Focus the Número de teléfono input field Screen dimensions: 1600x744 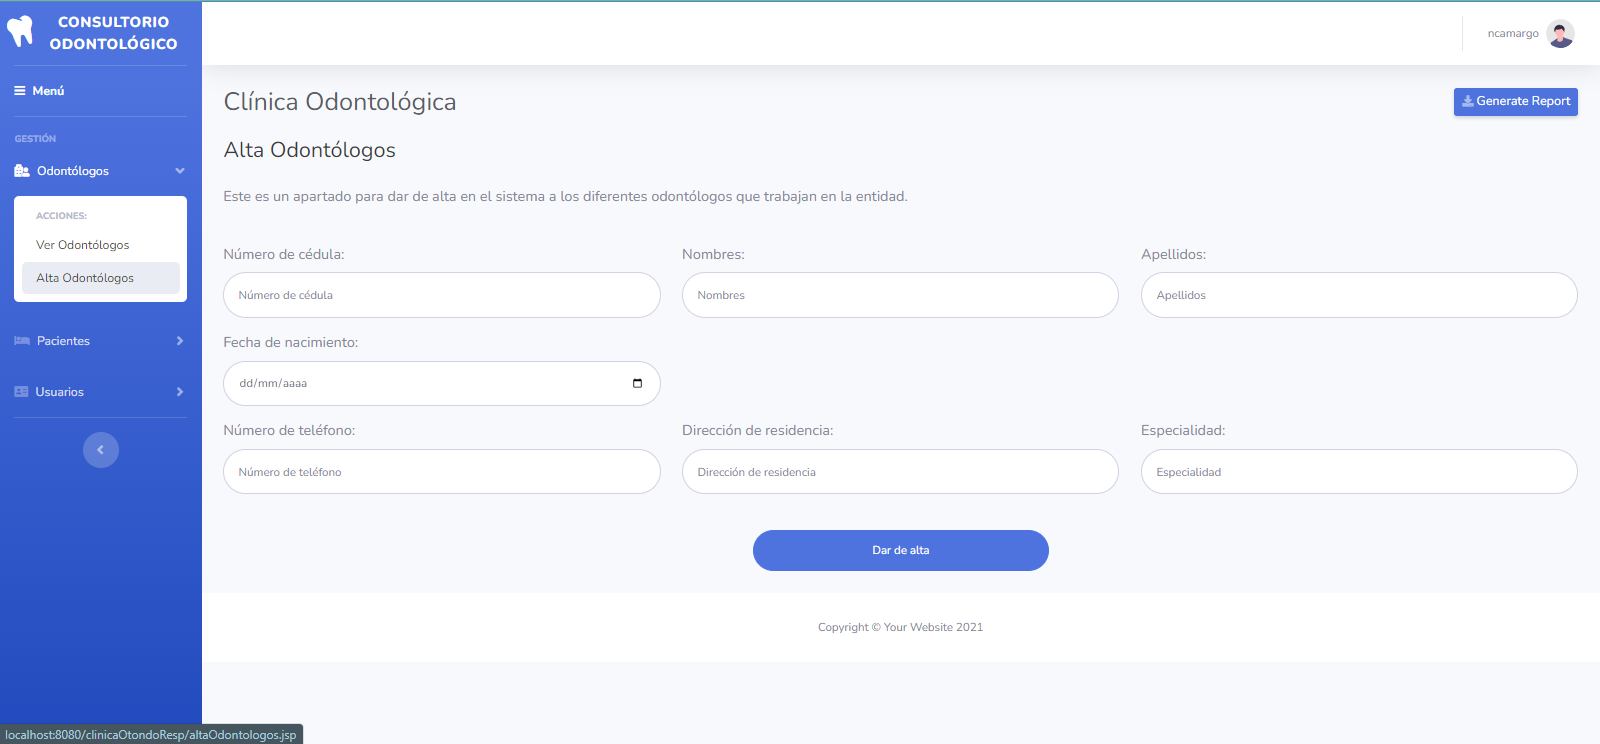pyautogui.click(x=441, y=472)
